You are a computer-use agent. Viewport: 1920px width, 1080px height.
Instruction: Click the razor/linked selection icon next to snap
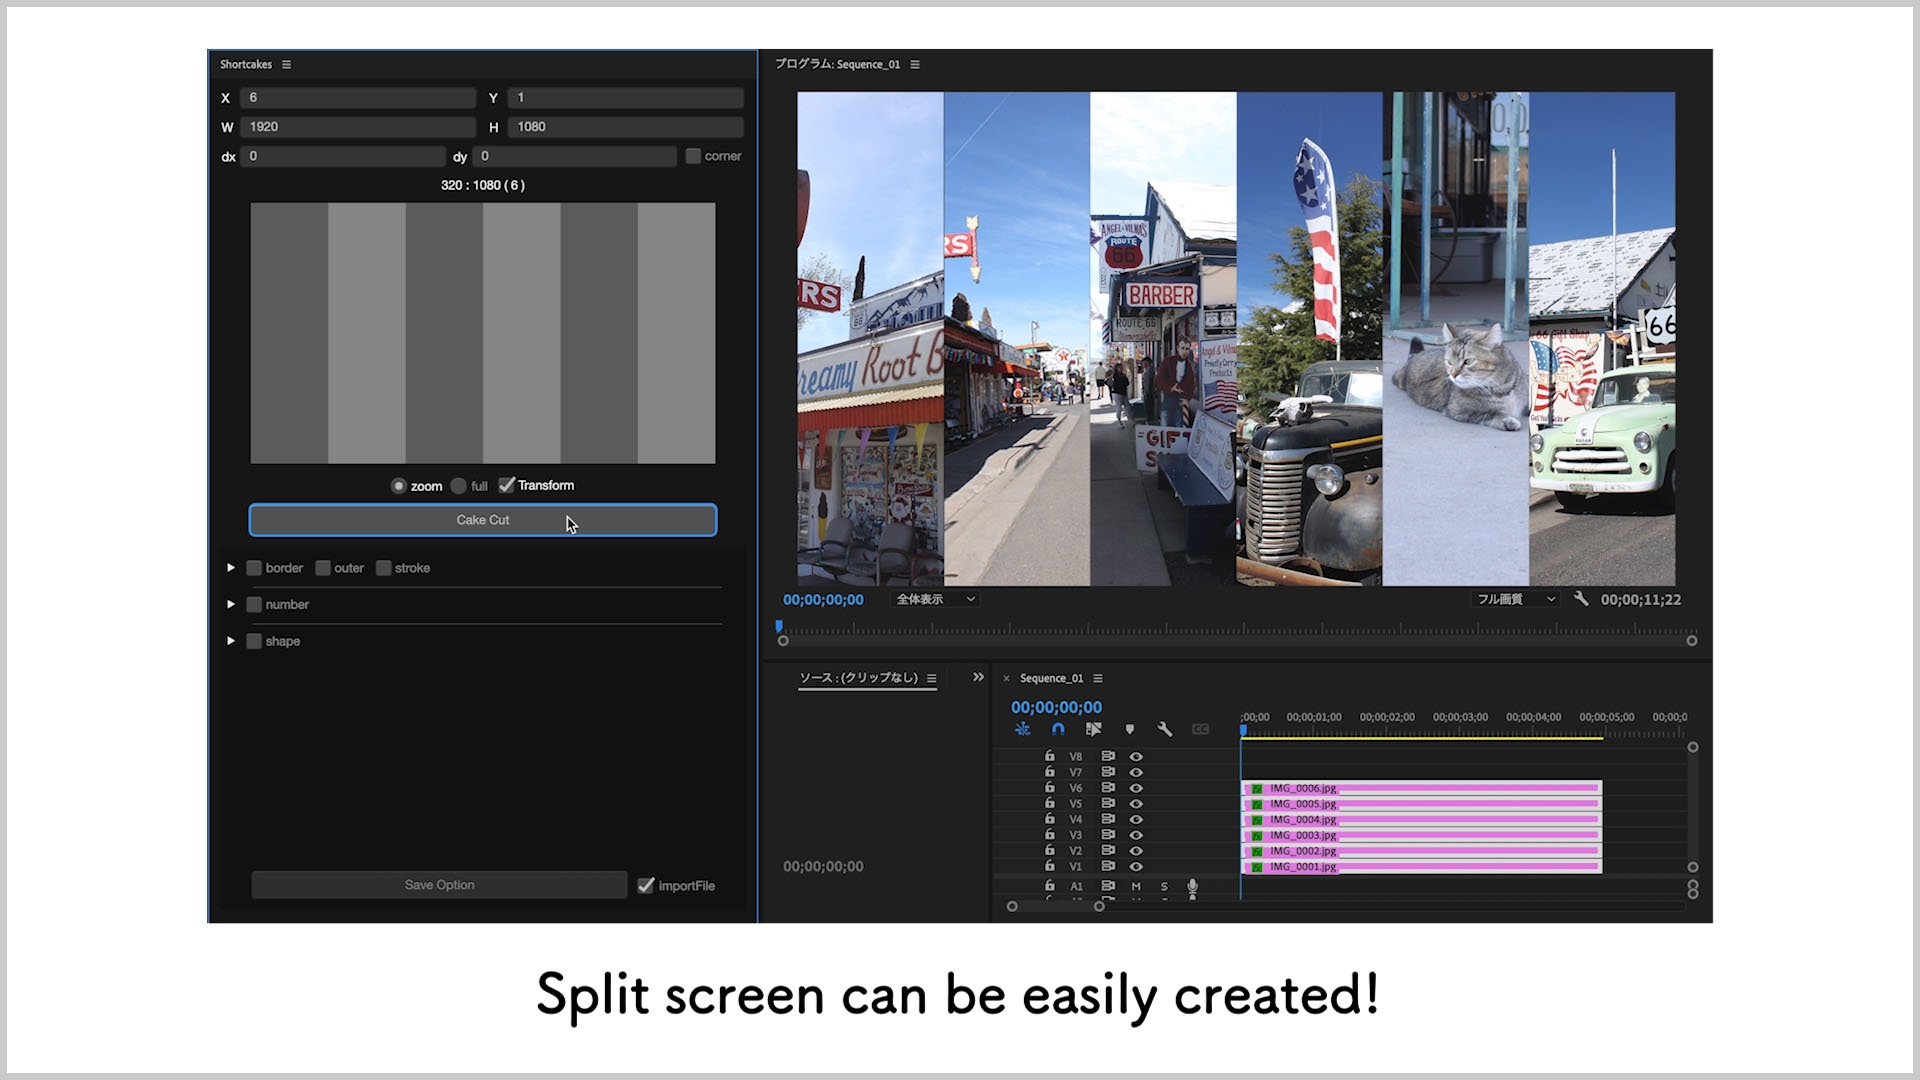coord(1093,729)
